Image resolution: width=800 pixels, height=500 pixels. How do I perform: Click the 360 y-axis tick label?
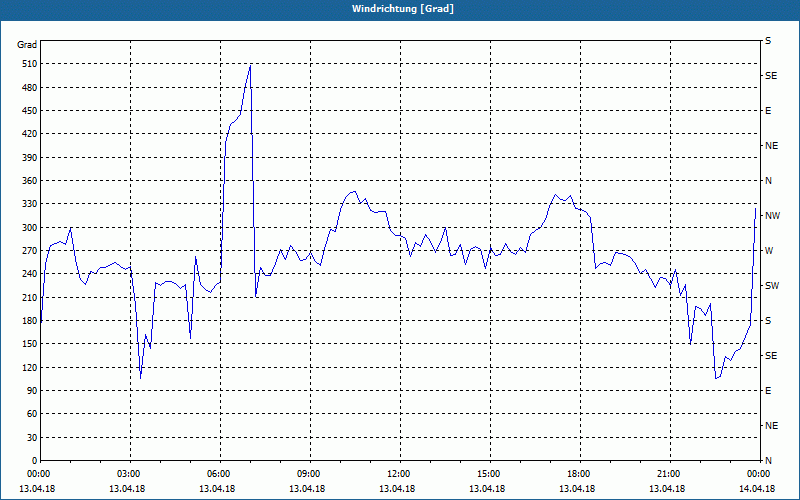30,181
